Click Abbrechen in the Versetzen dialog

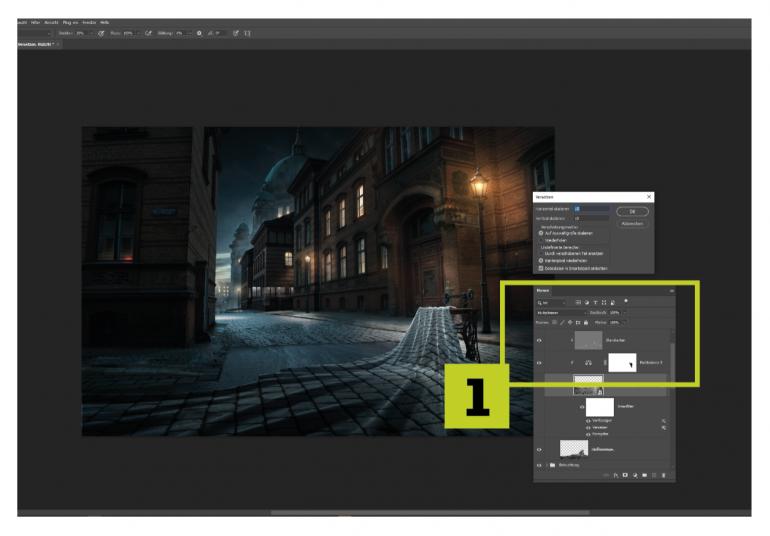pos(632,224)
